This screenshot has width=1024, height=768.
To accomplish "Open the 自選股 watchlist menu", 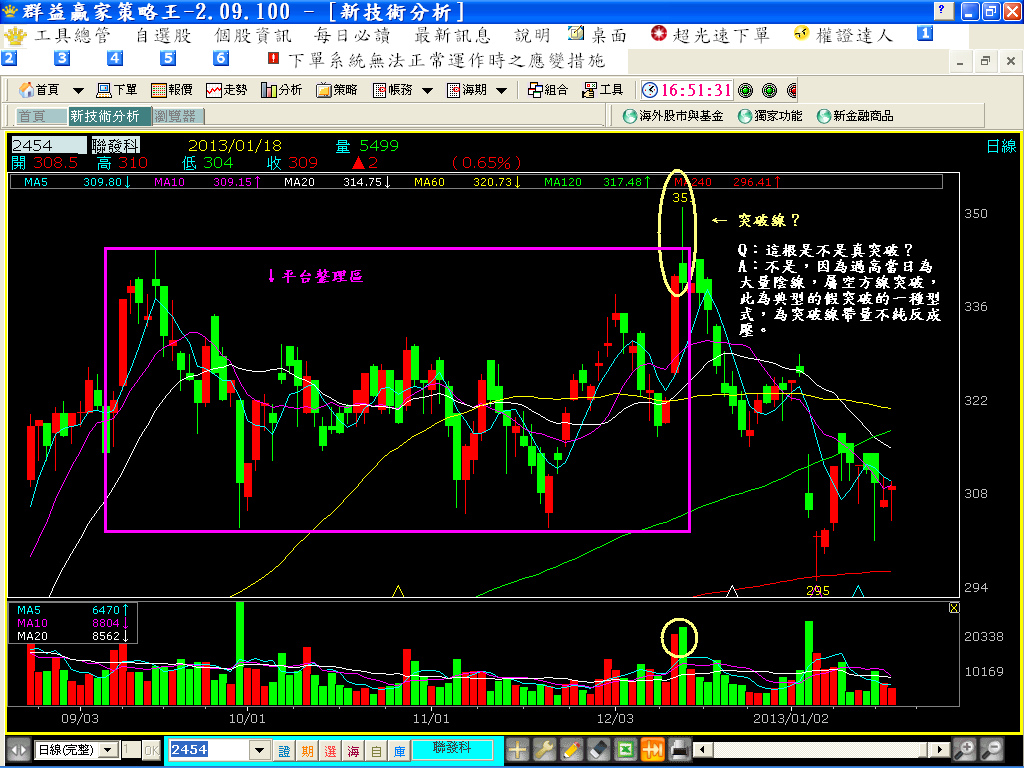I will tap(164, 35).
